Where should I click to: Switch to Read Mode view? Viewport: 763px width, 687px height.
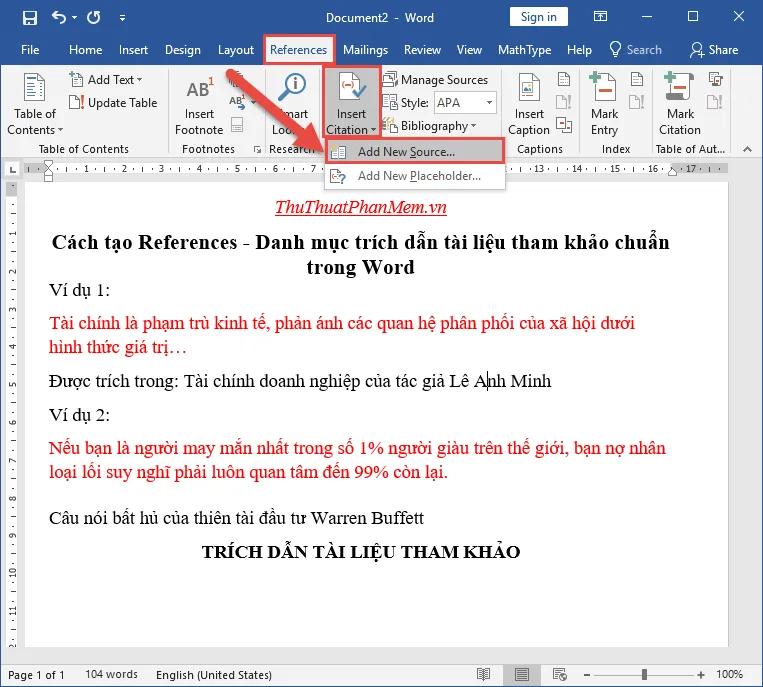[484, 675]
